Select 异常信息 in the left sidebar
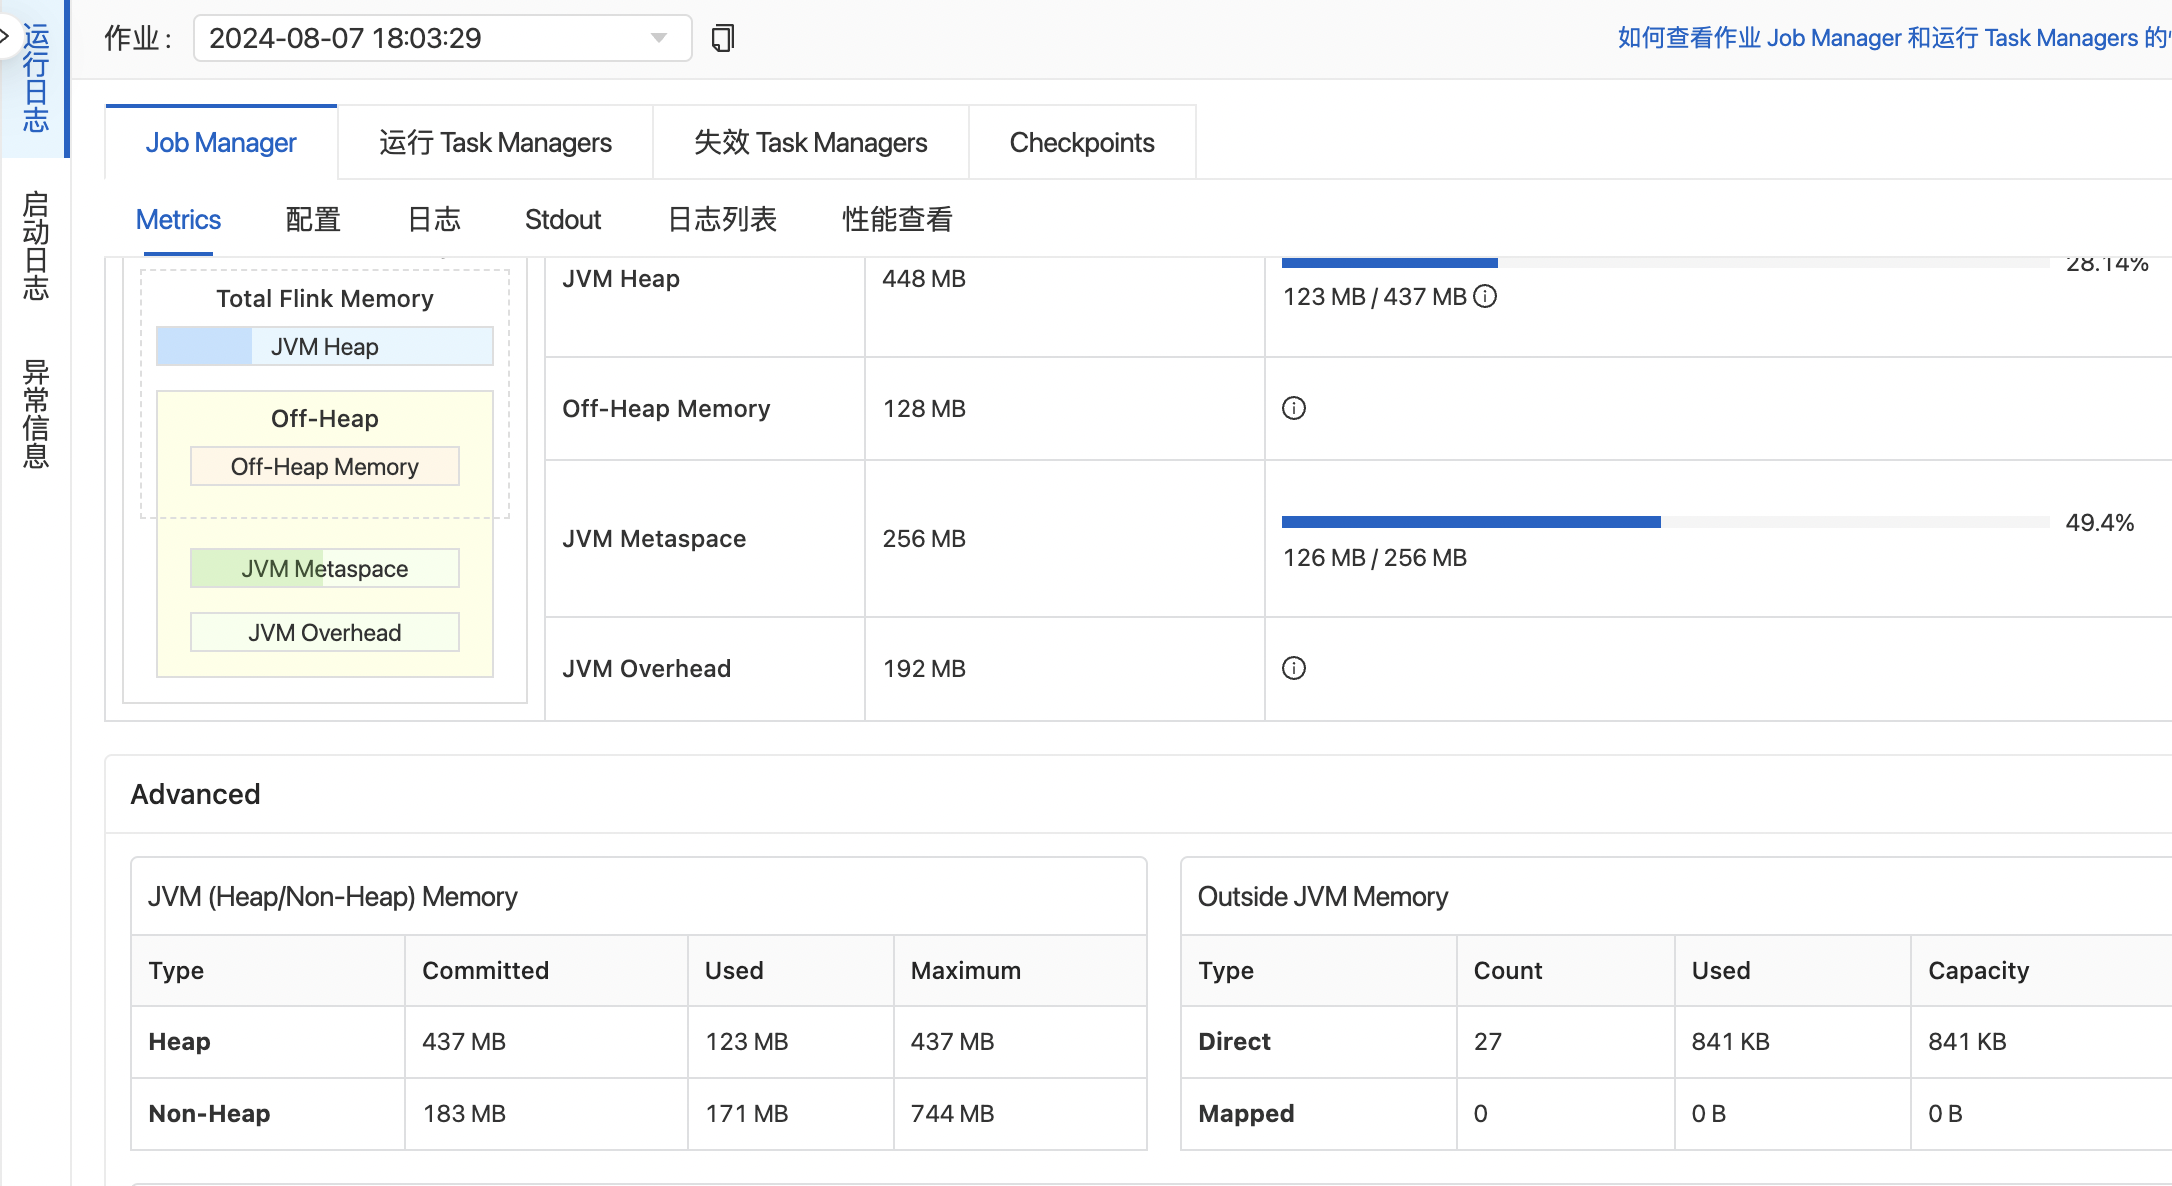Screen dimensions: 2172x1186 tap(36, 414)
